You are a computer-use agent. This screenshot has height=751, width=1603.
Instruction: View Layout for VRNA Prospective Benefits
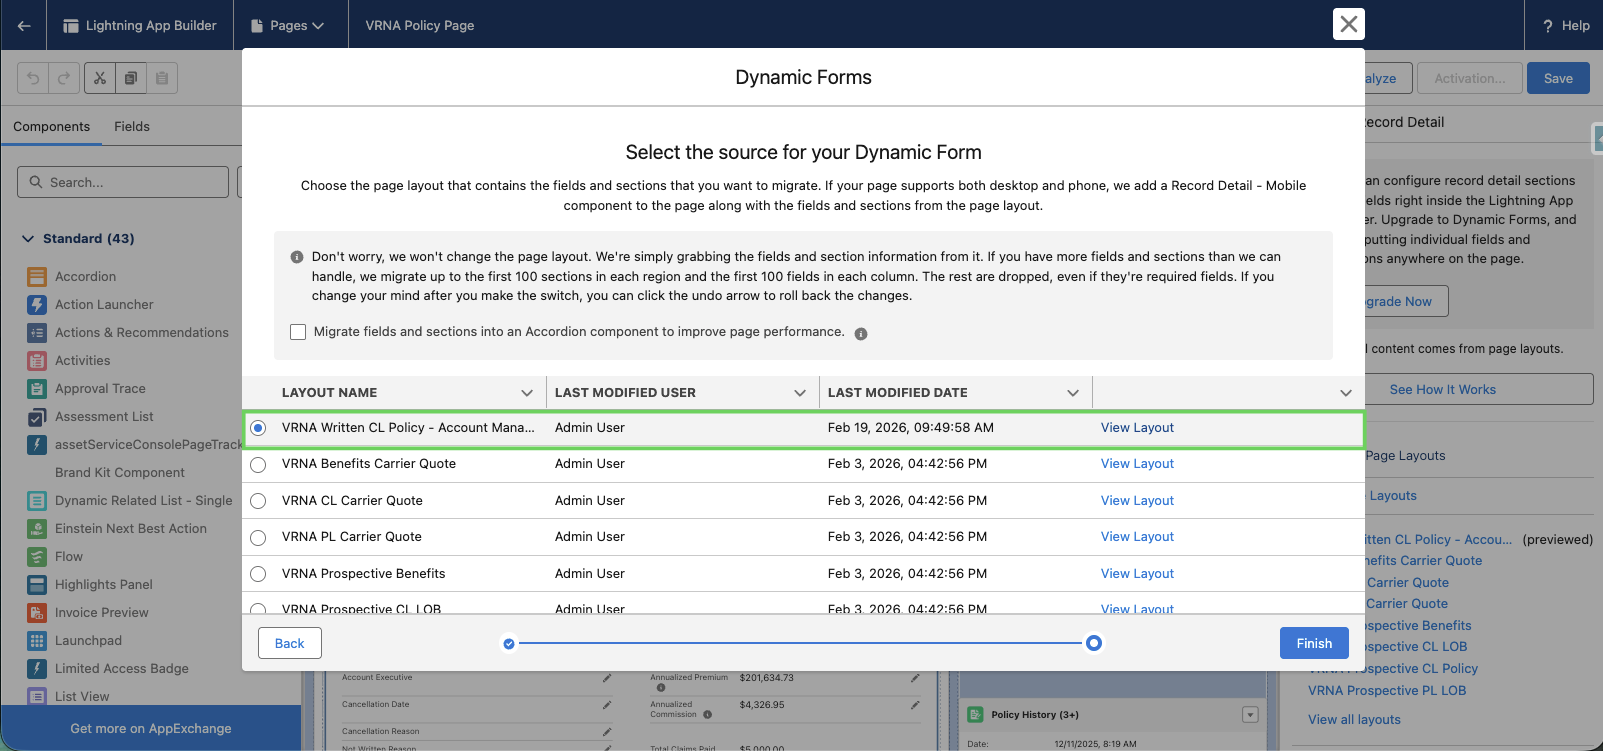1137,574
